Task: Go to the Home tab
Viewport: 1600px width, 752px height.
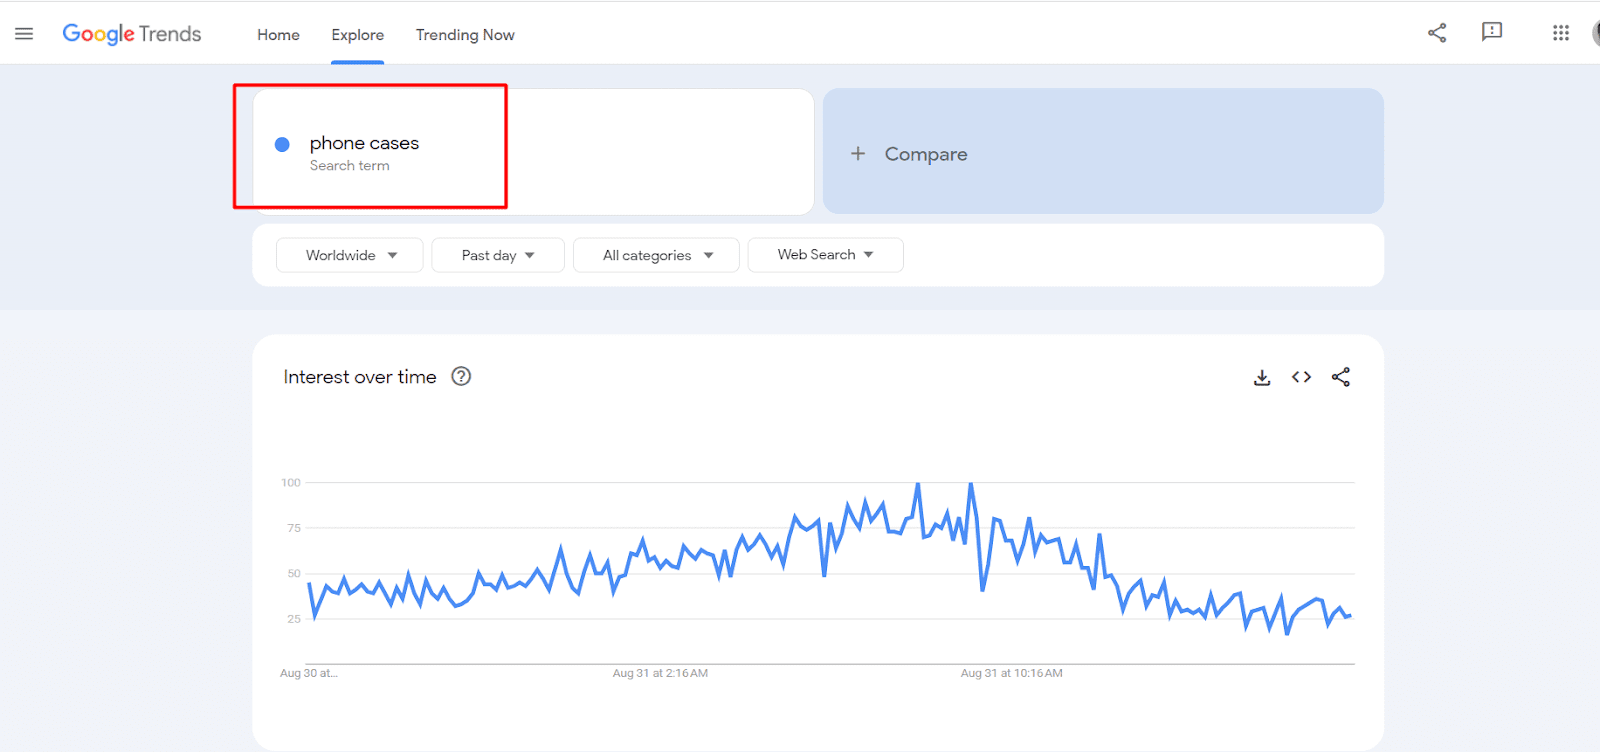Action: [278, 35]
